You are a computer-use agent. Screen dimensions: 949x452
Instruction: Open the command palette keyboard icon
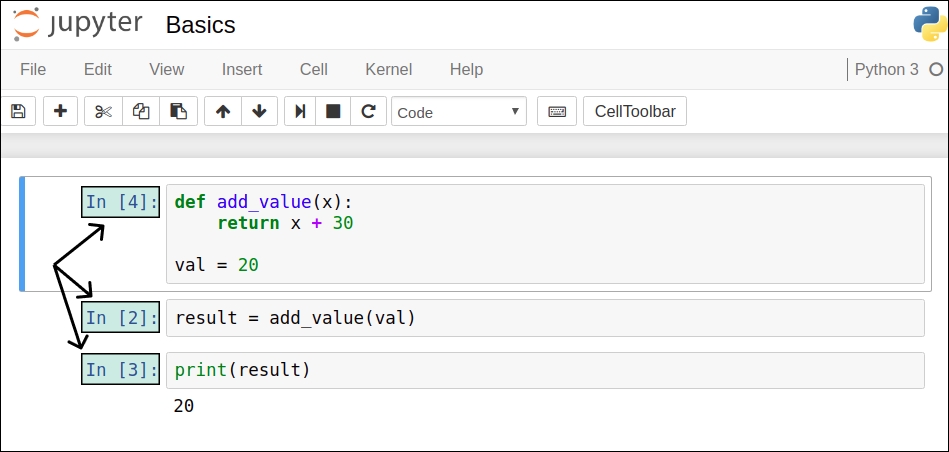pos(557,111)
